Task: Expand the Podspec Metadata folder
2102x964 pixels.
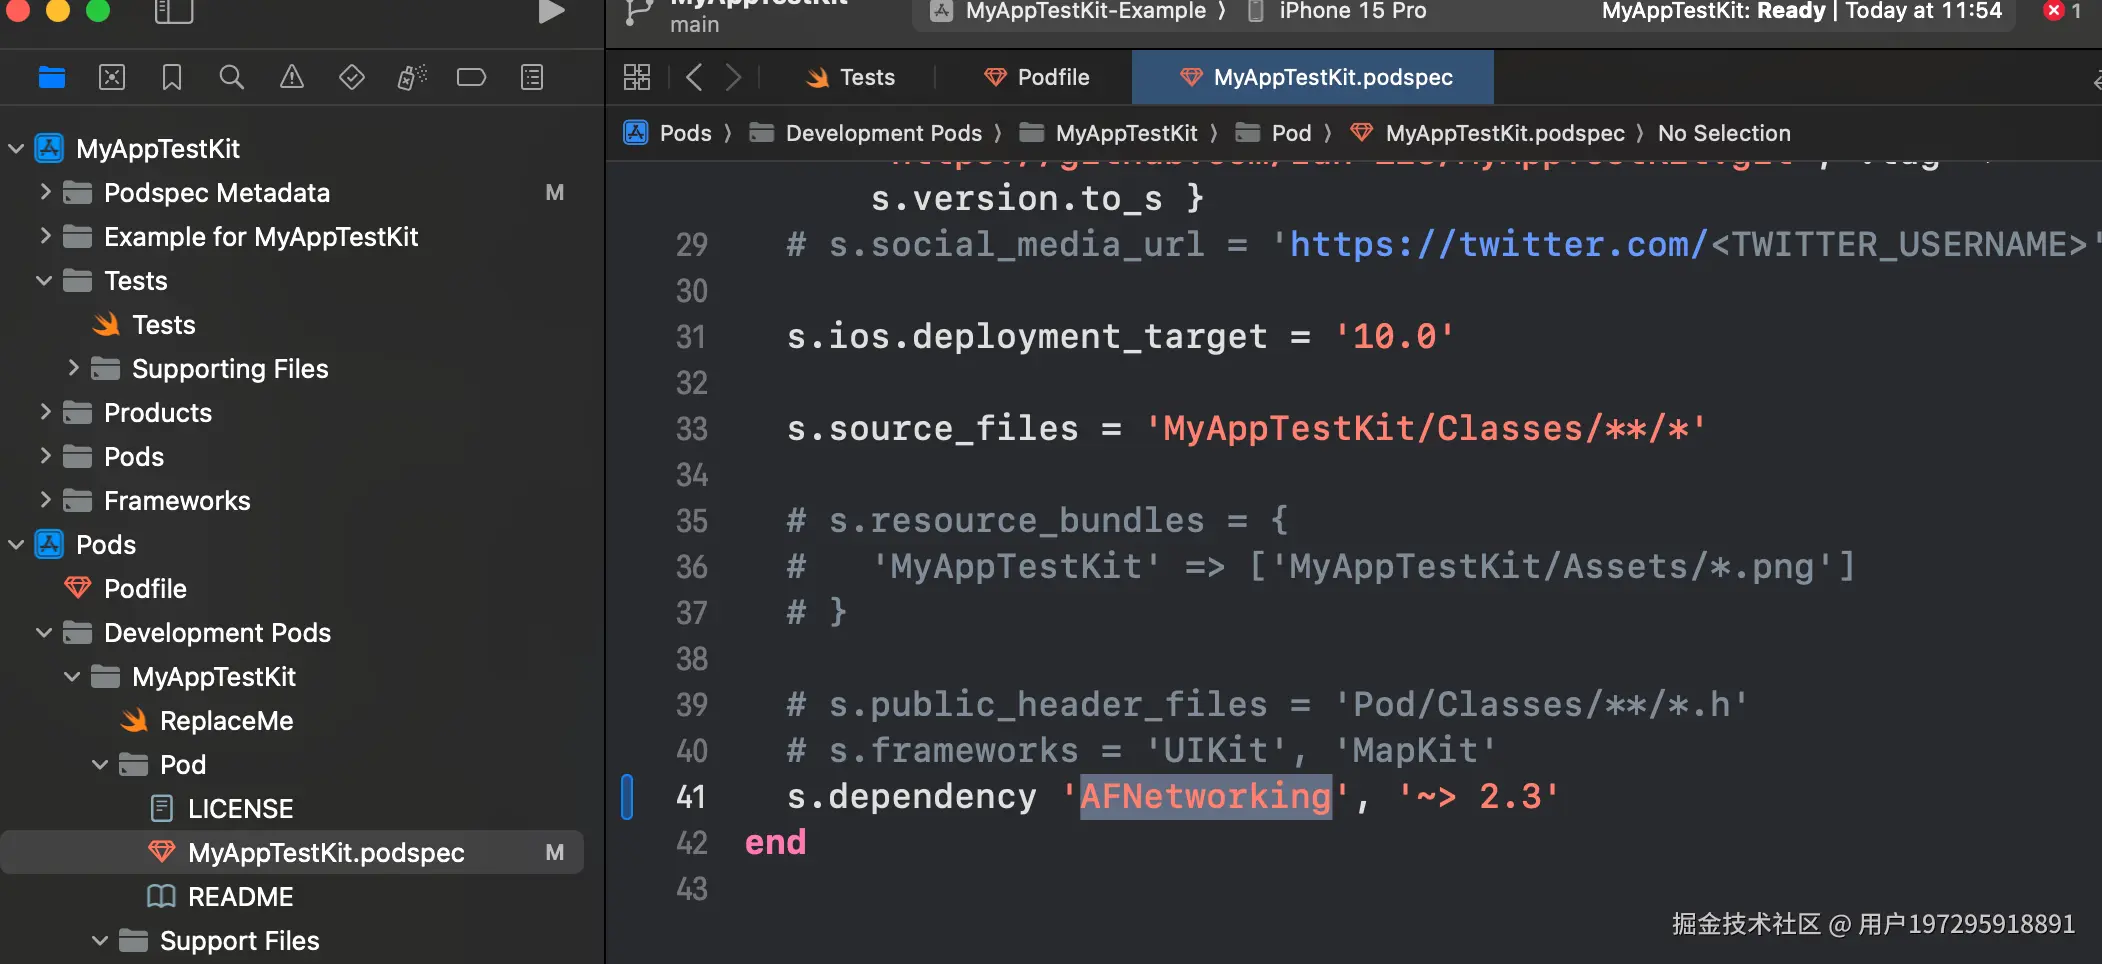Action: coord(44,192)
